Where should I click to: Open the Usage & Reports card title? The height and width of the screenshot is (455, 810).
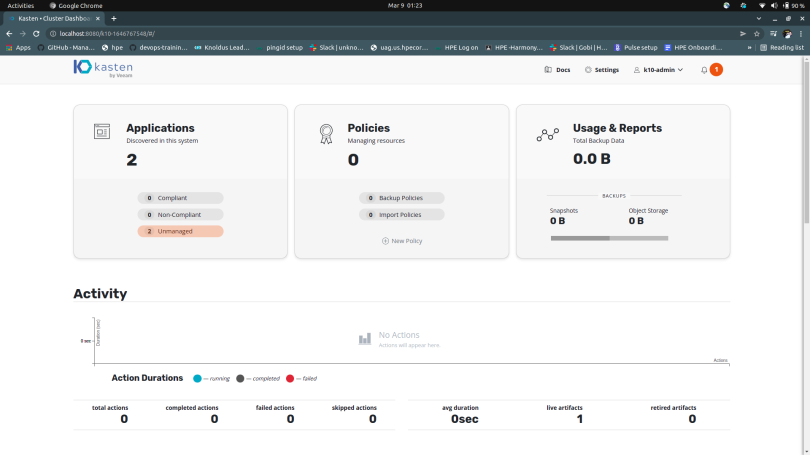pyautogui.click(x=617, y=128)
